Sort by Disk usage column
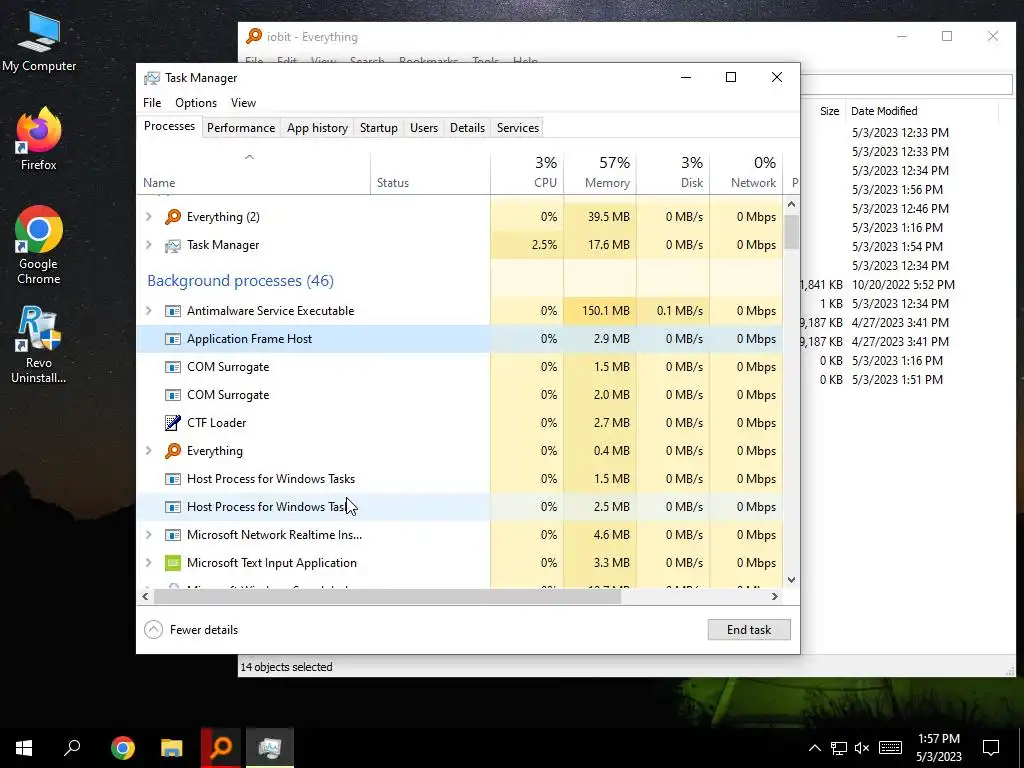The width and height of the screenshot is (1024, 768). pyautogui.click(x=673, y=174)
